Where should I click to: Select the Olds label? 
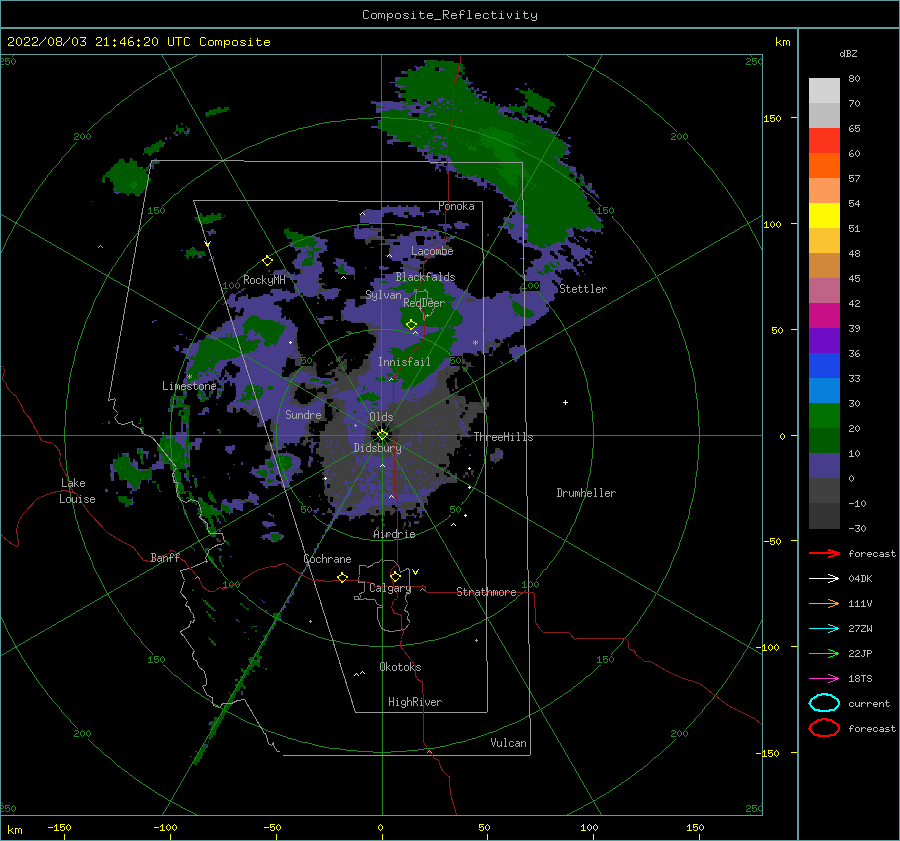pos(381,417)
